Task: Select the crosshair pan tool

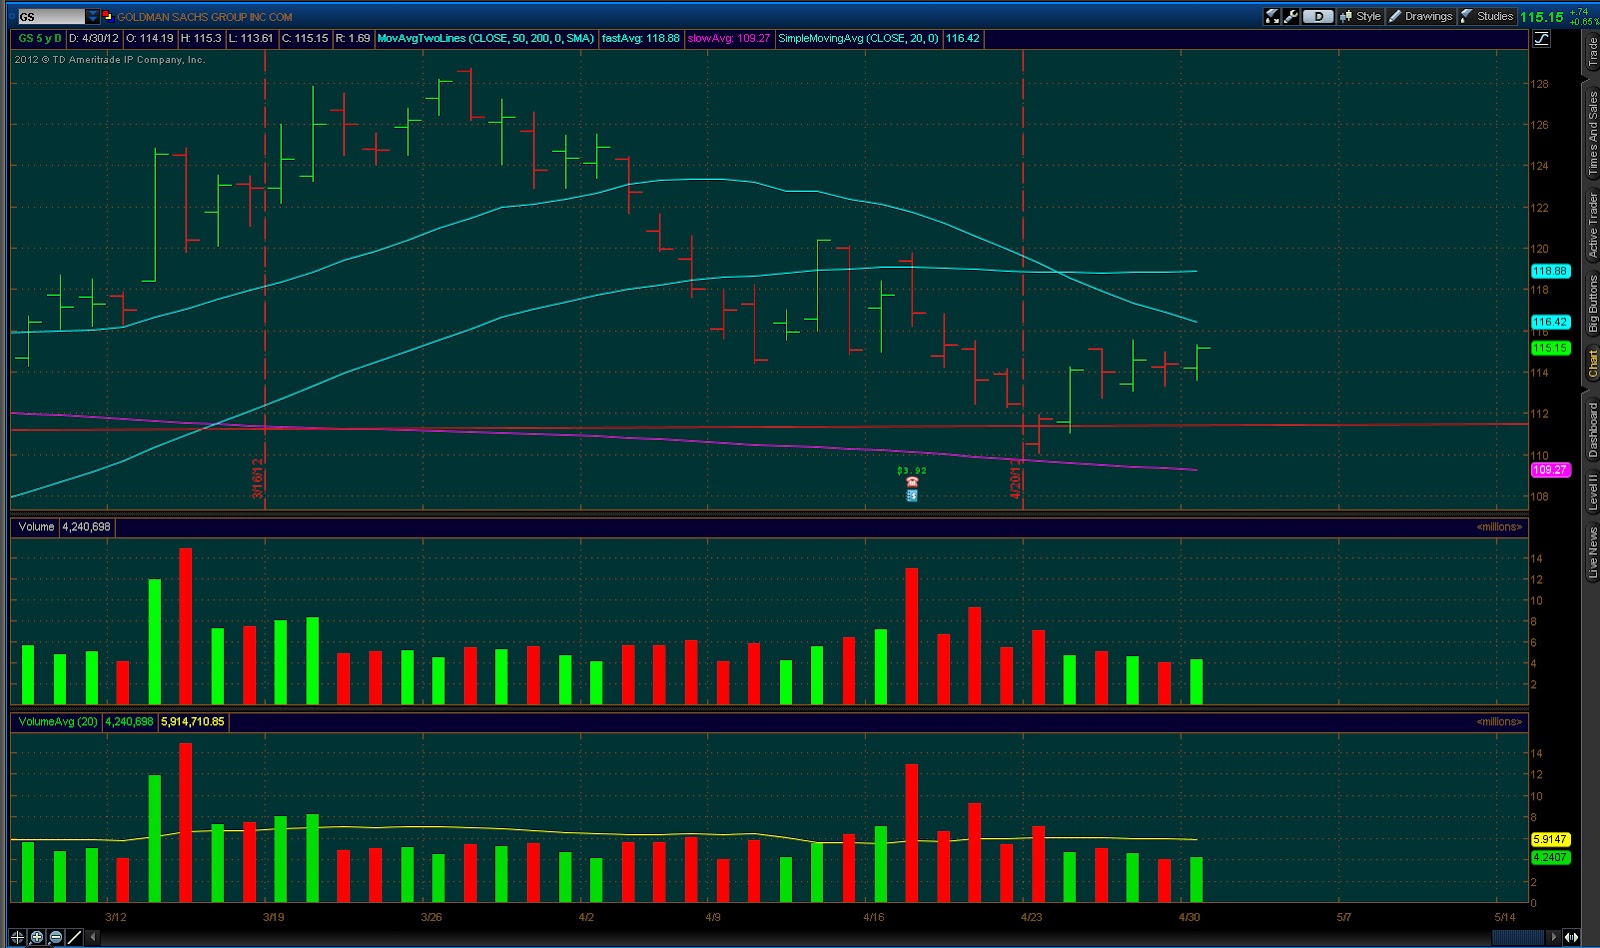Action: 17,937
